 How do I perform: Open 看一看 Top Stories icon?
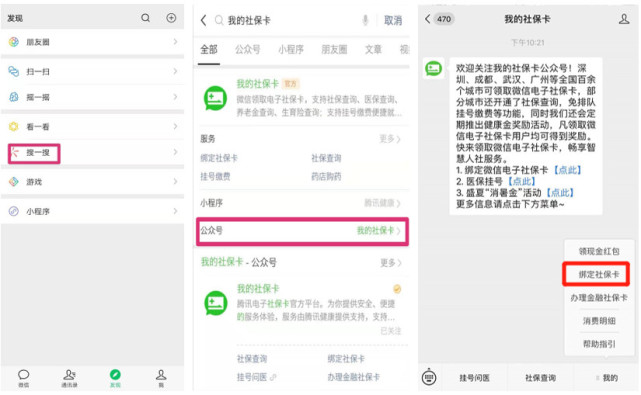(x=14, y=126)
